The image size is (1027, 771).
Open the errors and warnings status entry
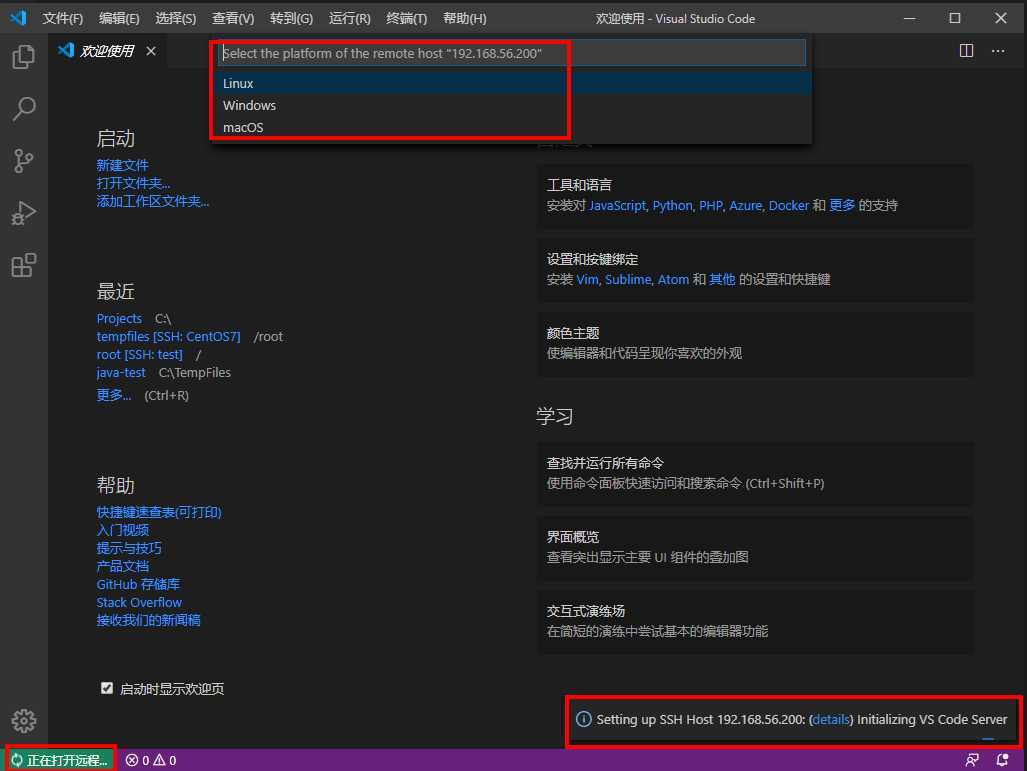point(151,760)
